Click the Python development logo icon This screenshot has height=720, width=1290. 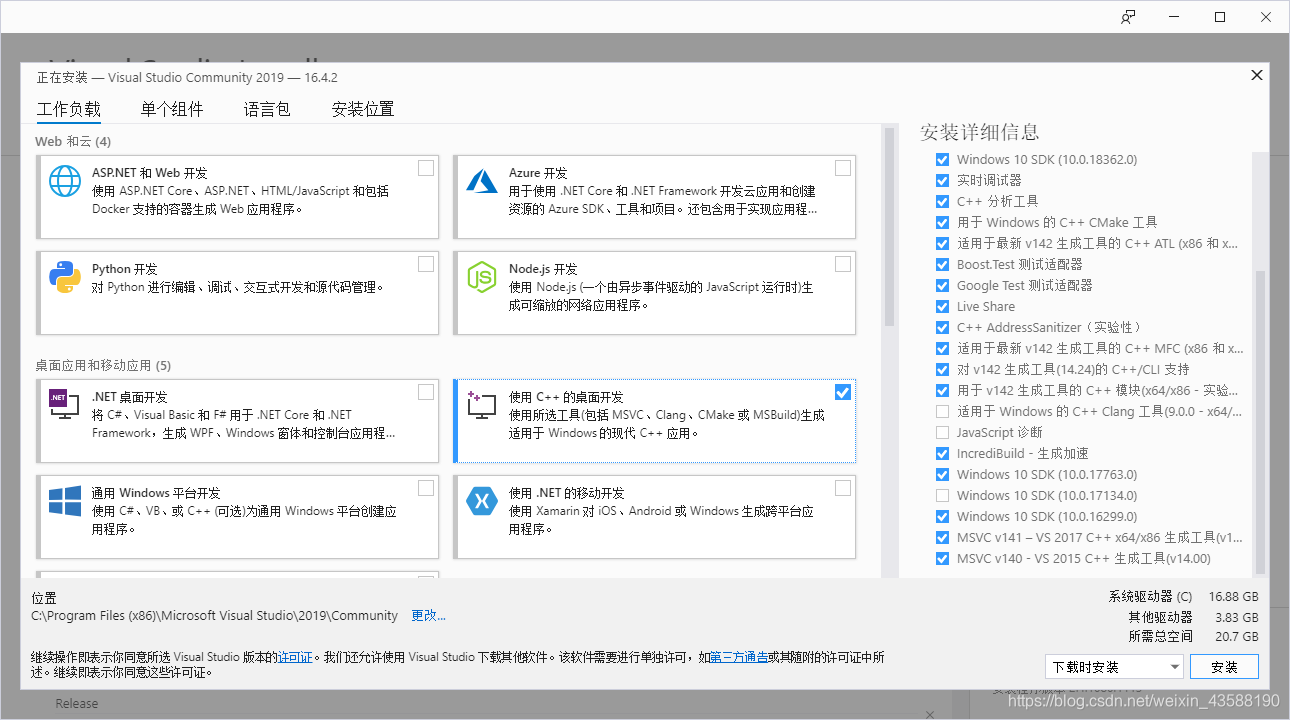65,277
